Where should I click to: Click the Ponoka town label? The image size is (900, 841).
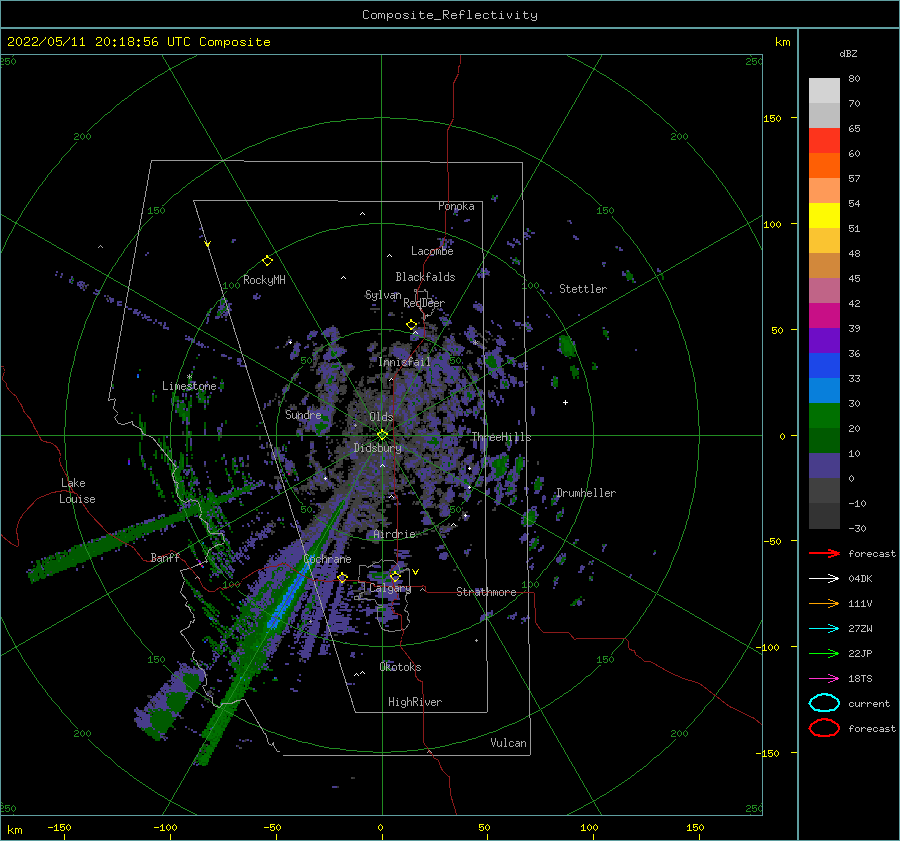pyautogui.click(x=456, y=206)
